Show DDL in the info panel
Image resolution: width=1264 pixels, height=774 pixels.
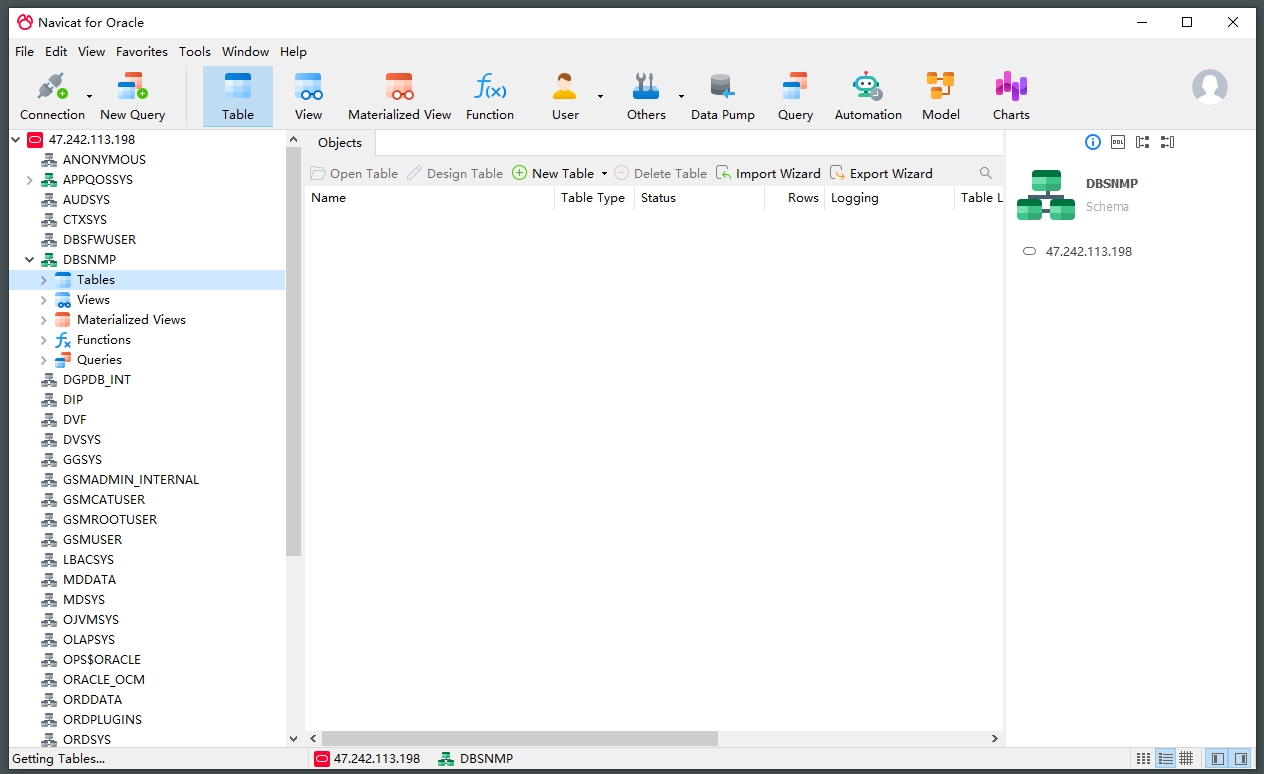[1117, 142]
